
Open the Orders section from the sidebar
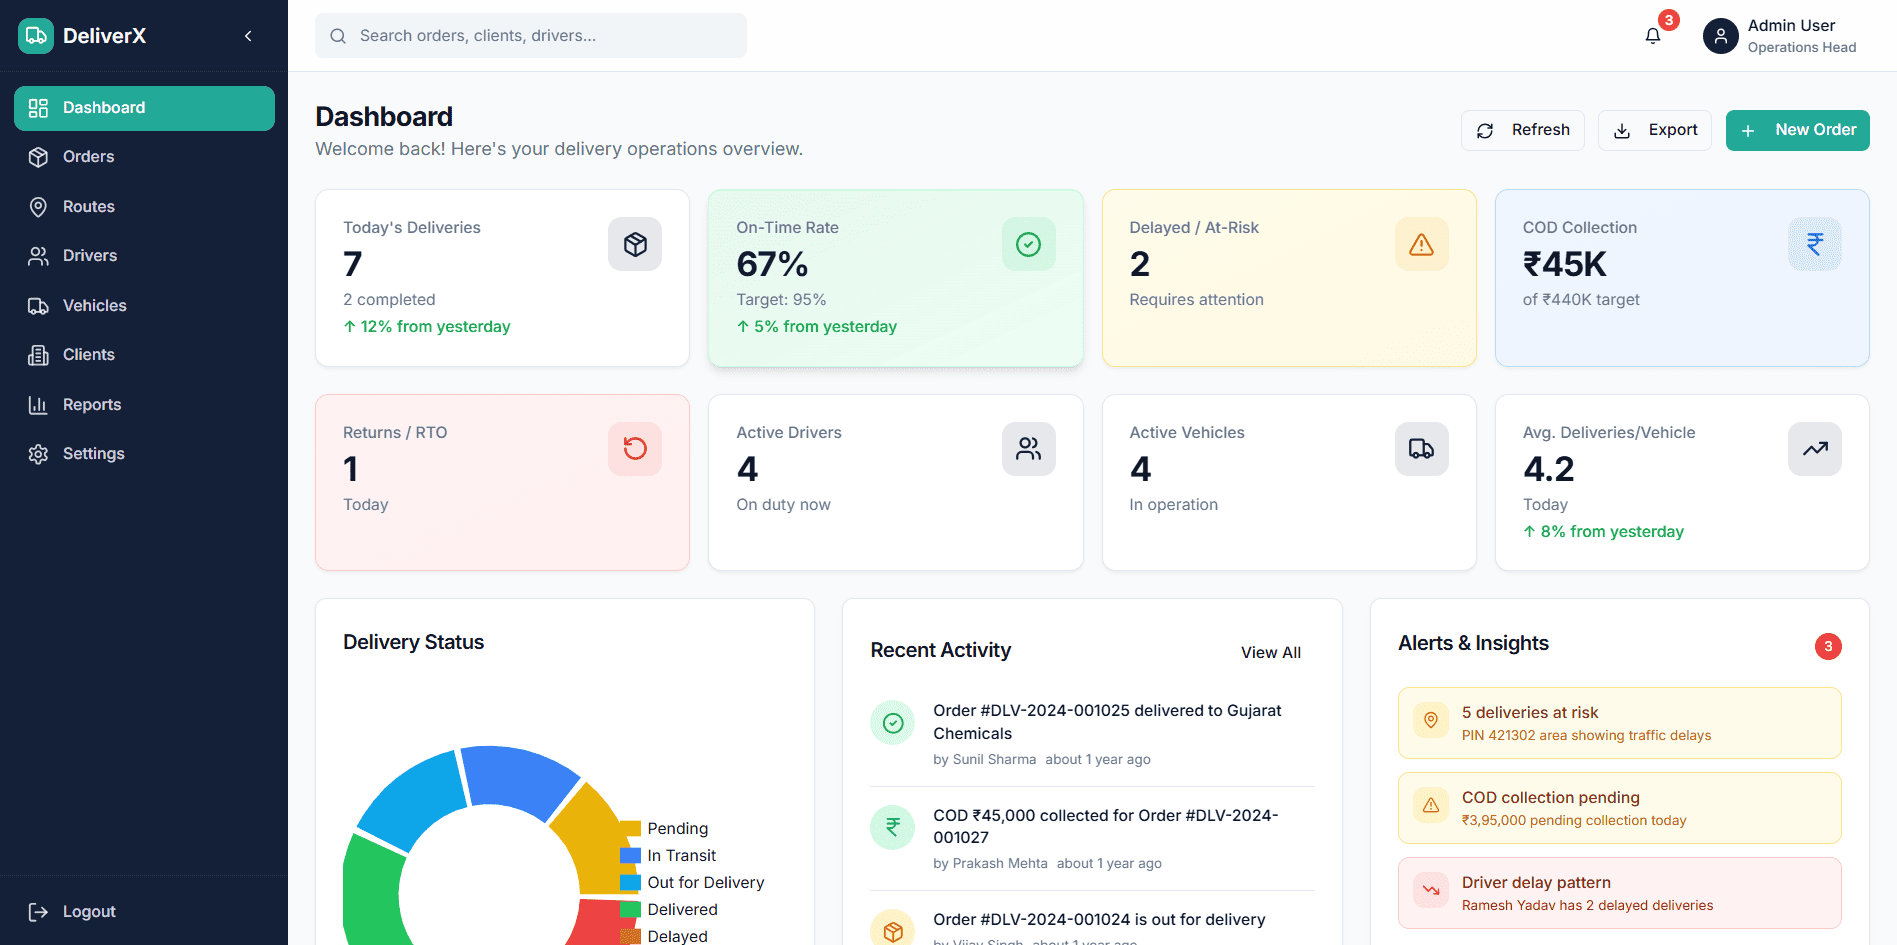click(88, 156)
